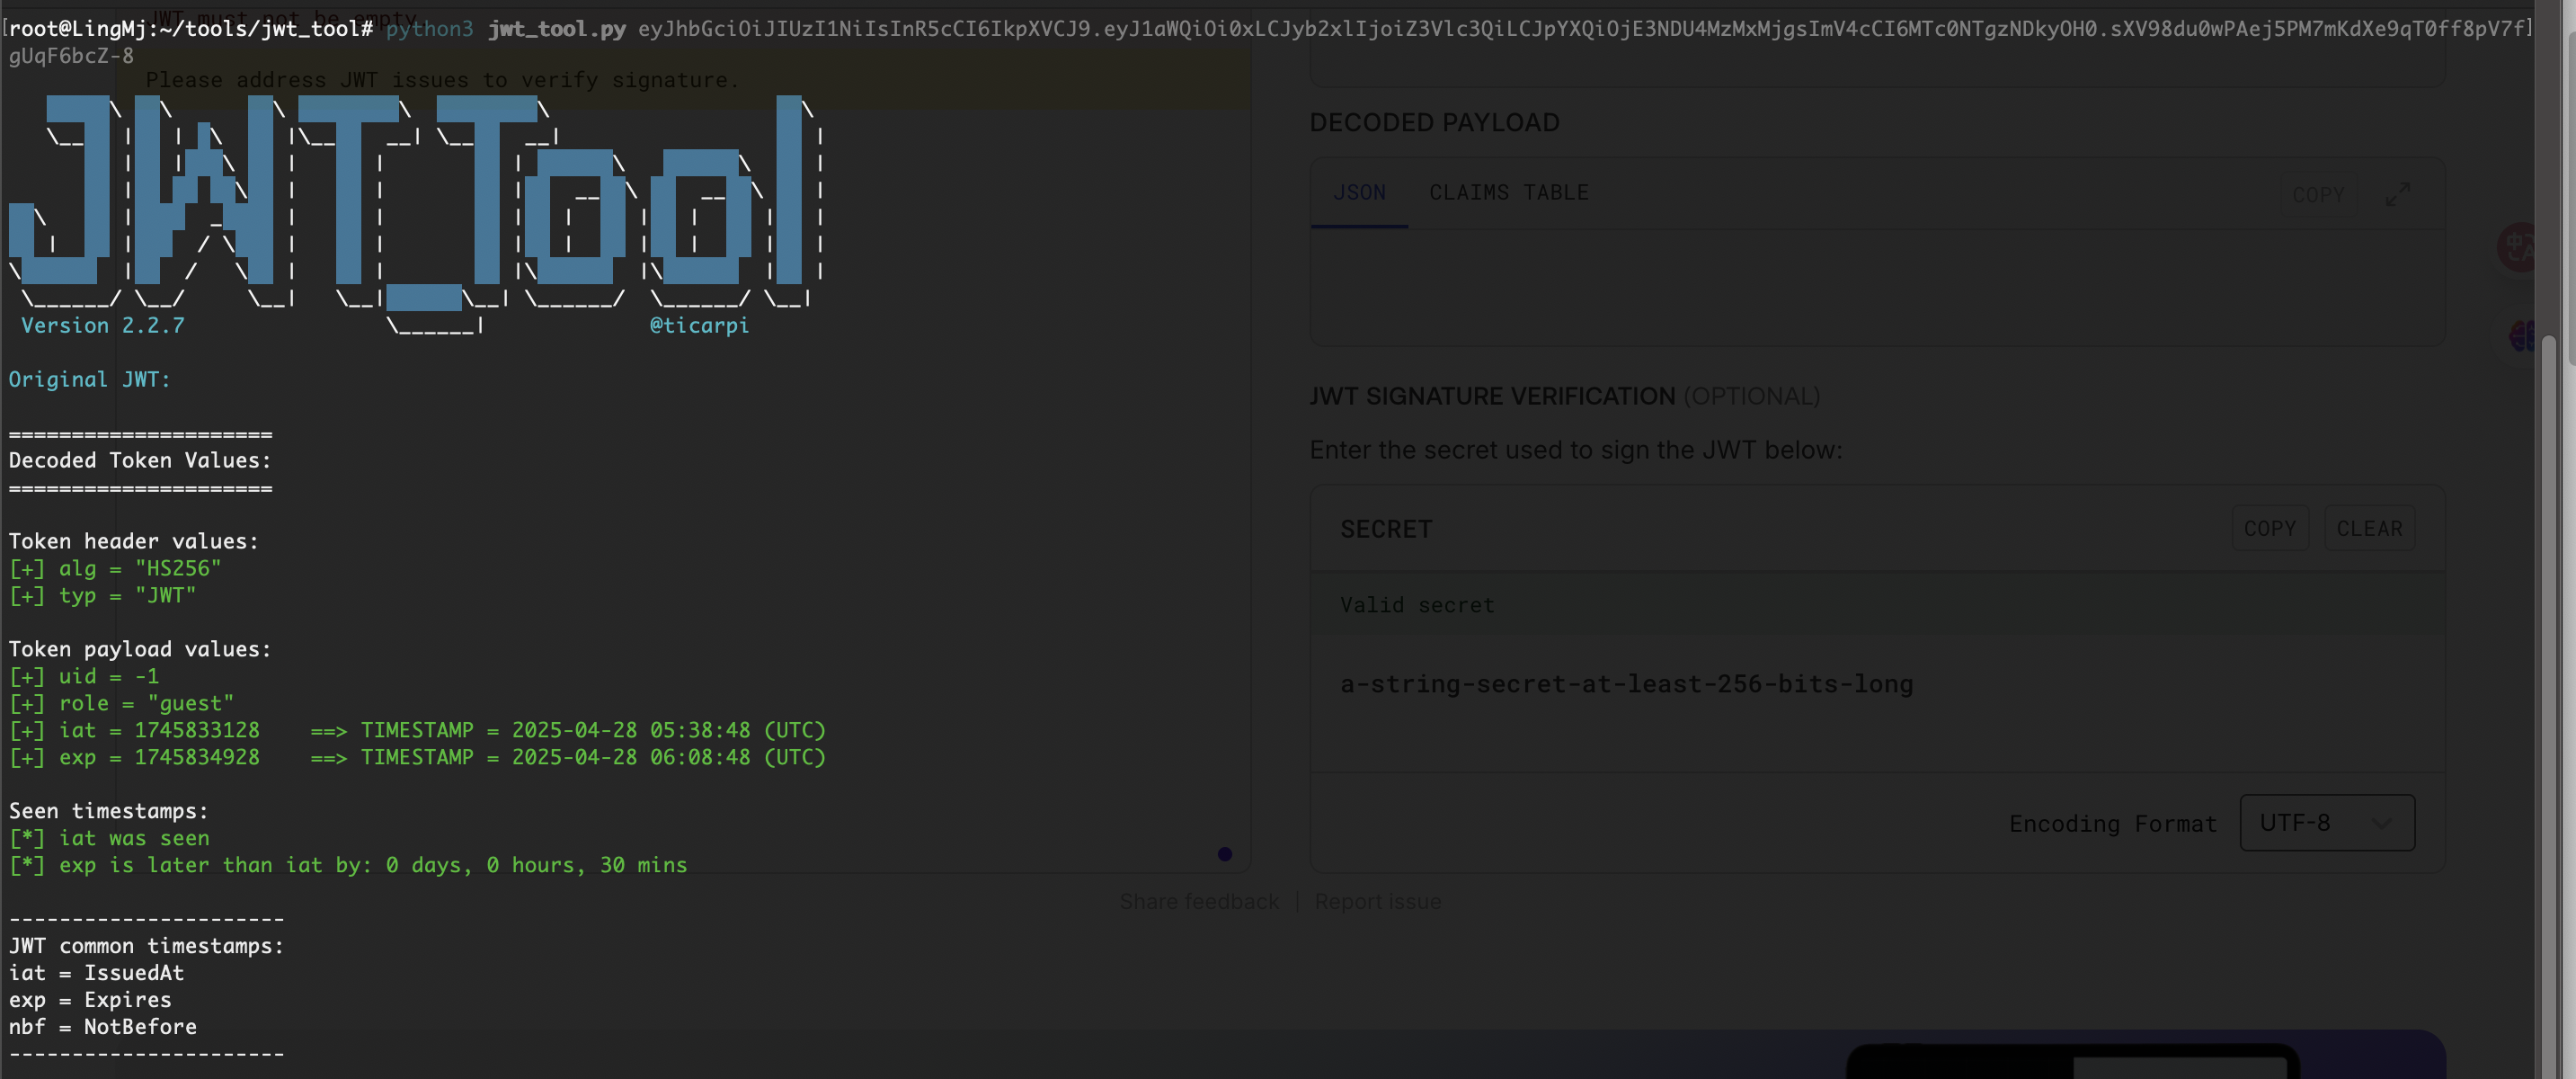Screen dimensions: 2576x1079
Task: Click the secret input field text
Action: click(x=1626, y=684)
